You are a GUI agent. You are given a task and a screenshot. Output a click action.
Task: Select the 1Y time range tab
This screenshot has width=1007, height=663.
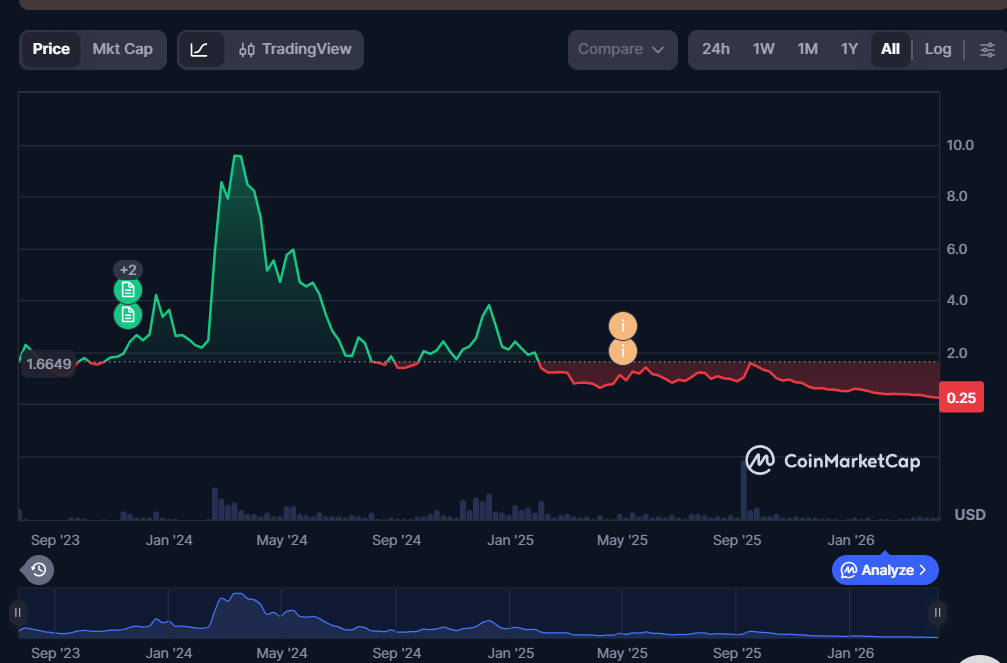click(x=849, y=48)
